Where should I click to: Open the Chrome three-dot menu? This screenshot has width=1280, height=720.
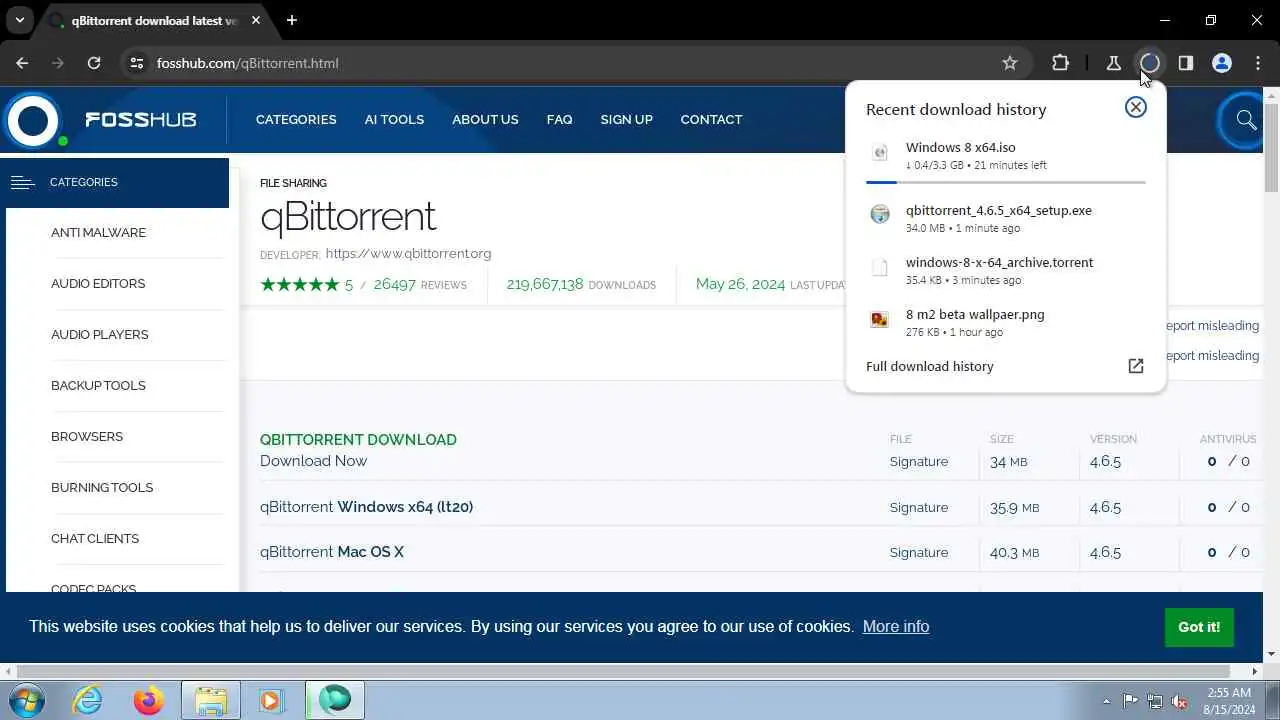coord(1258,63)
